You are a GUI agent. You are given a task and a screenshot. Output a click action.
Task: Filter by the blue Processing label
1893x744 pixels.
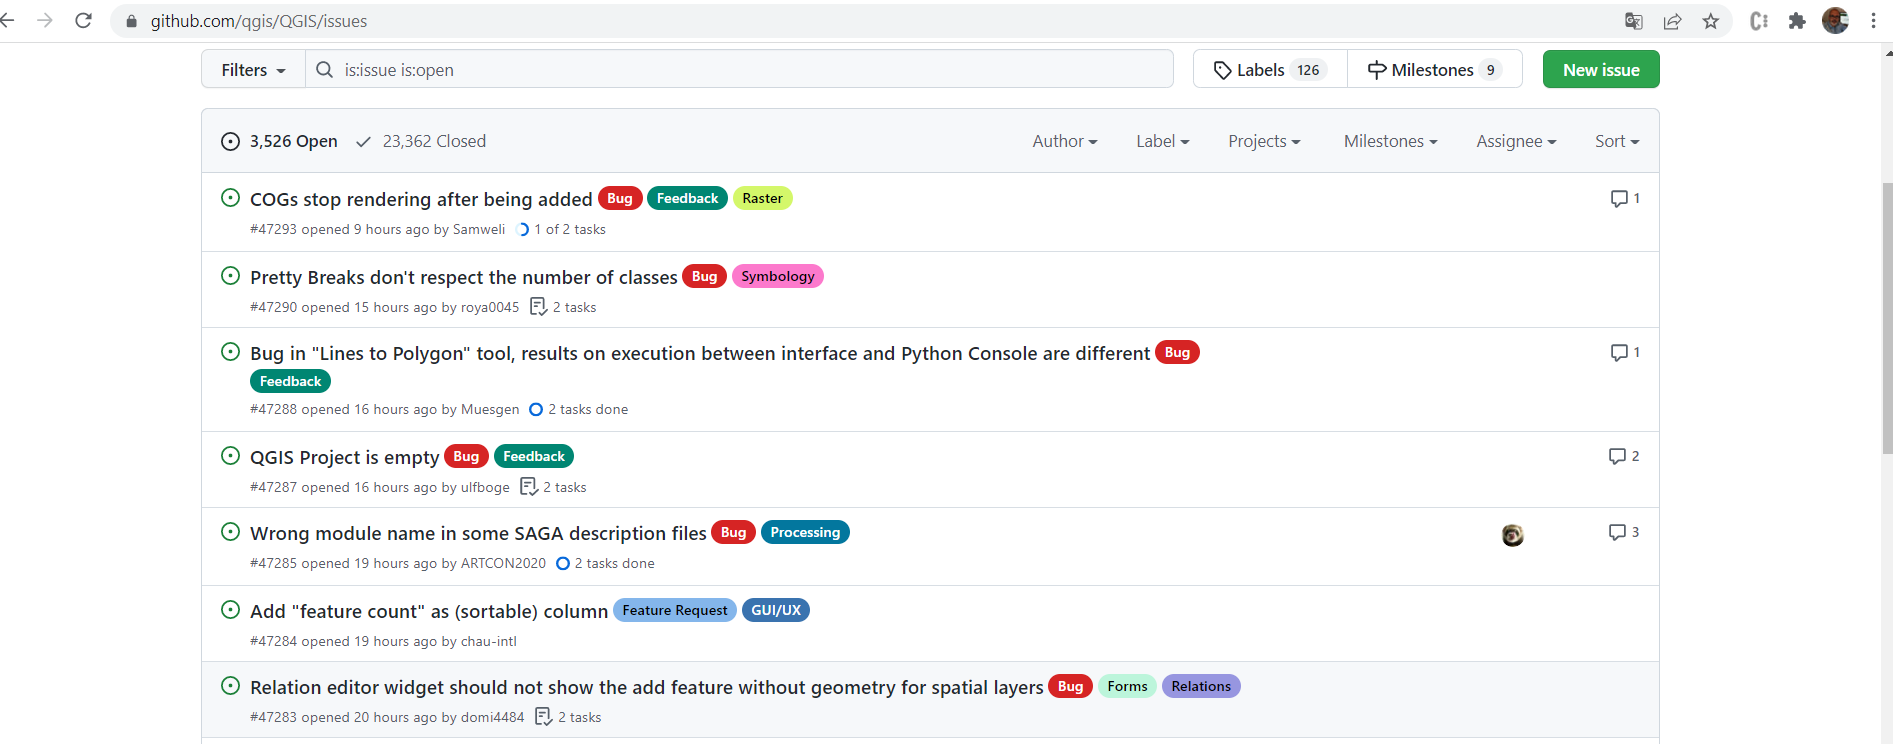pyautogui.click(x=805, y=532)
